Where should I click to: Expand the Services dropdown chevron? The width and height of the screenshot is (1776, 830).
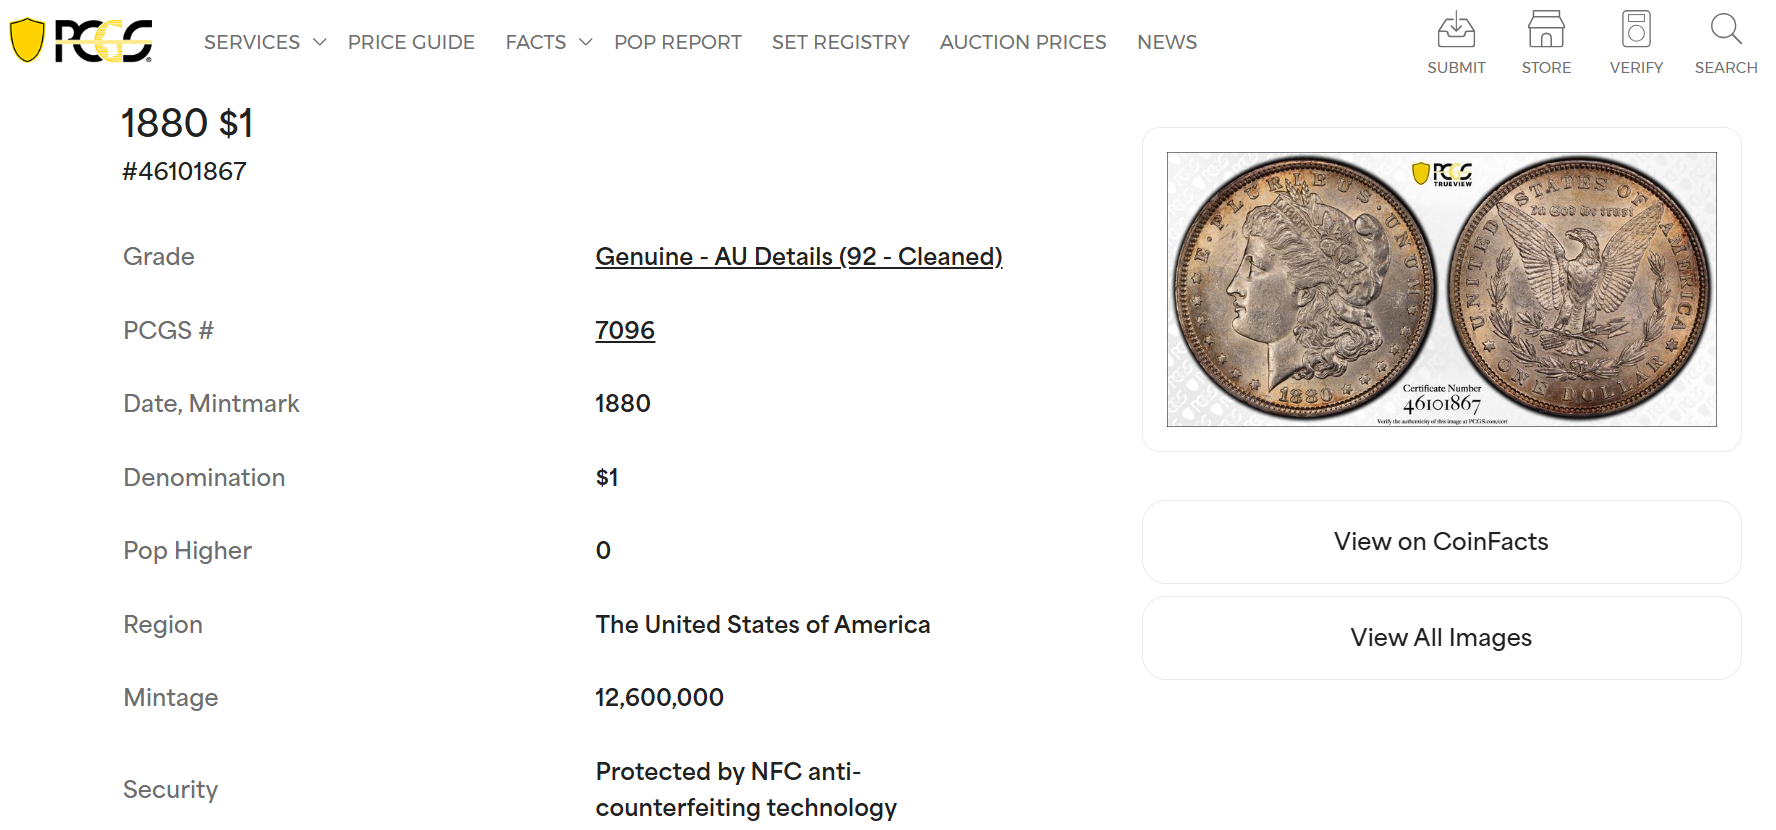(320, 42)
